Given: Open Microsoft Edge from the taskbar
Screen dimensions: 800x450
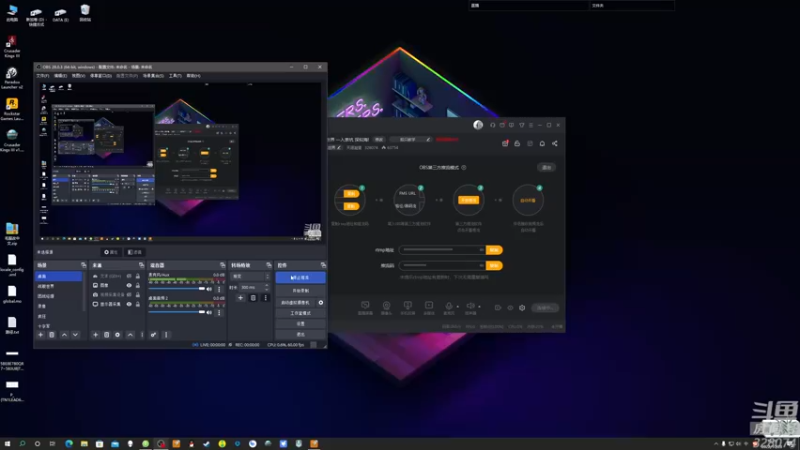Looking at the screenshot, I should [x=69, y=444].
